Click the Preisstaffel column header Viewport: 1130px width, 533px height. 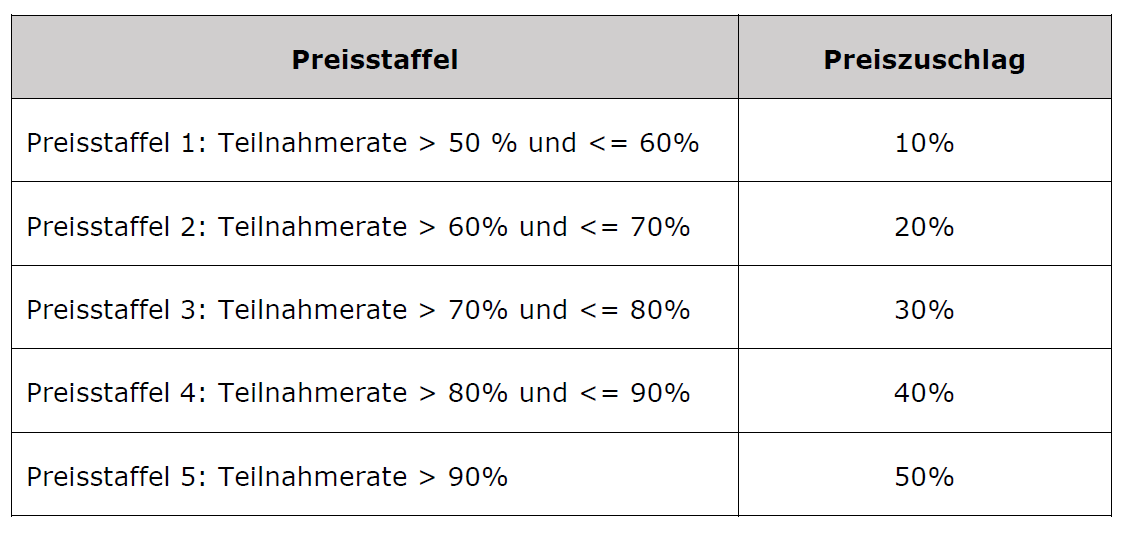click(375, 60)
